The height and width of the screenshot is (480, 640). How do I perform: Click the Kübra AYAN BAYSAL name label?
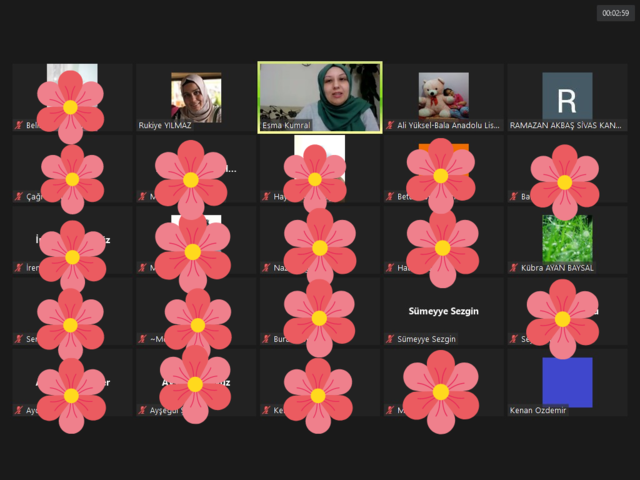click(557, 268)
